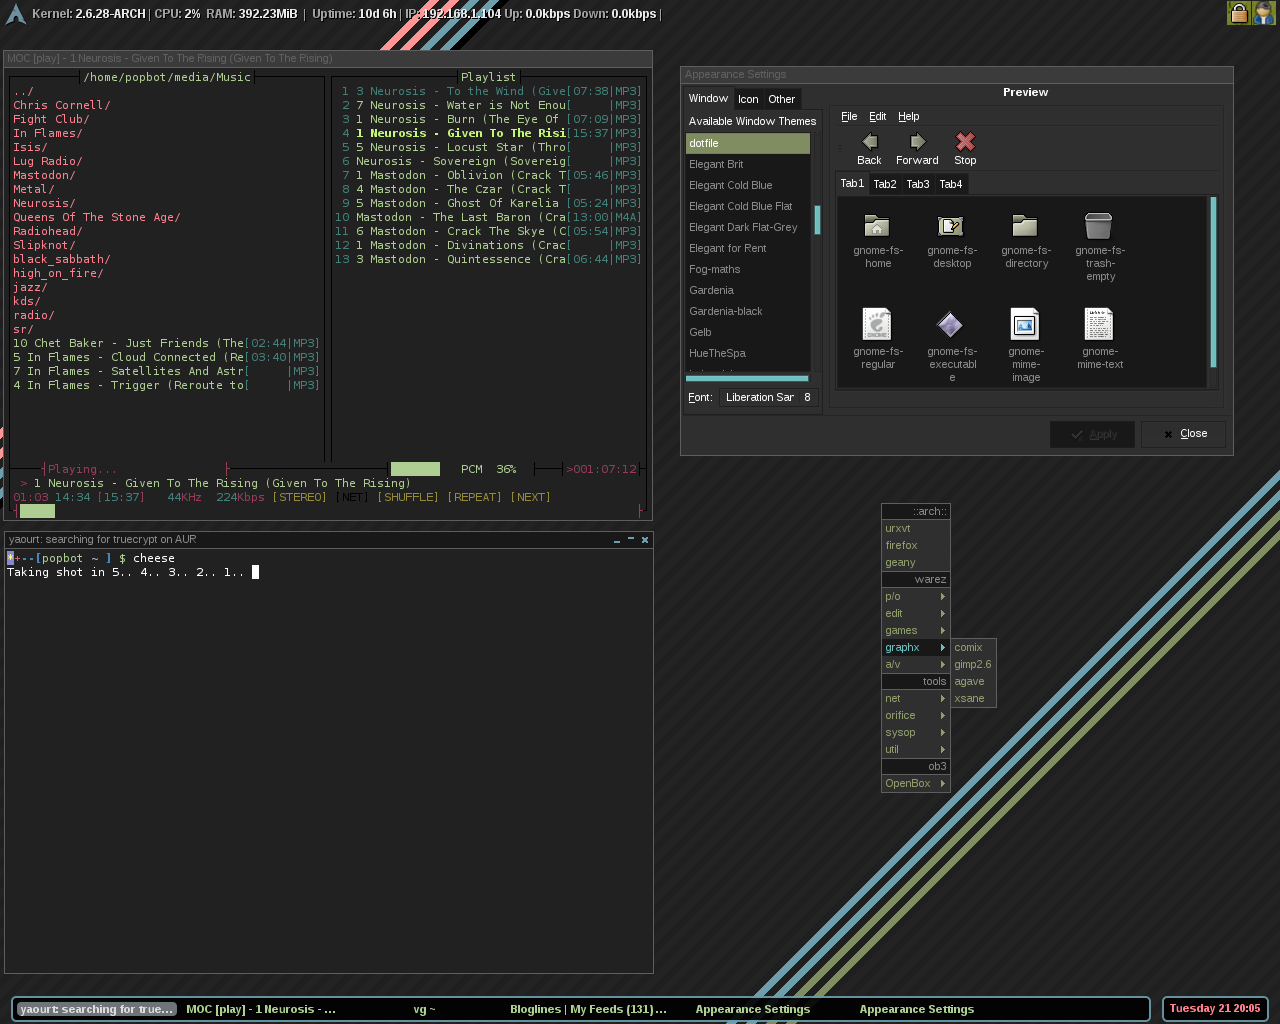This screenshot has width=1280, height=1024.
Task: Expand the p/o submenu
Action: [915, 596]
